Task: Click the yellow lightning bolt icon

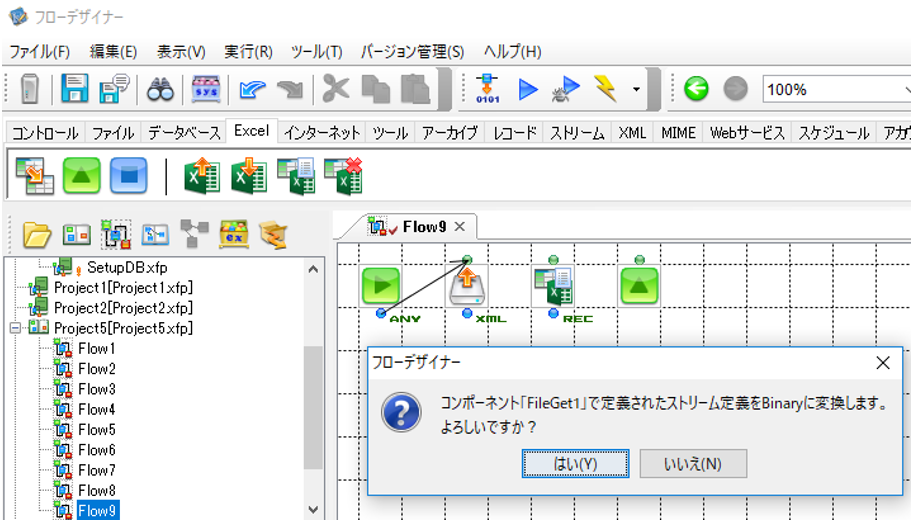Action: coord(606,89)
